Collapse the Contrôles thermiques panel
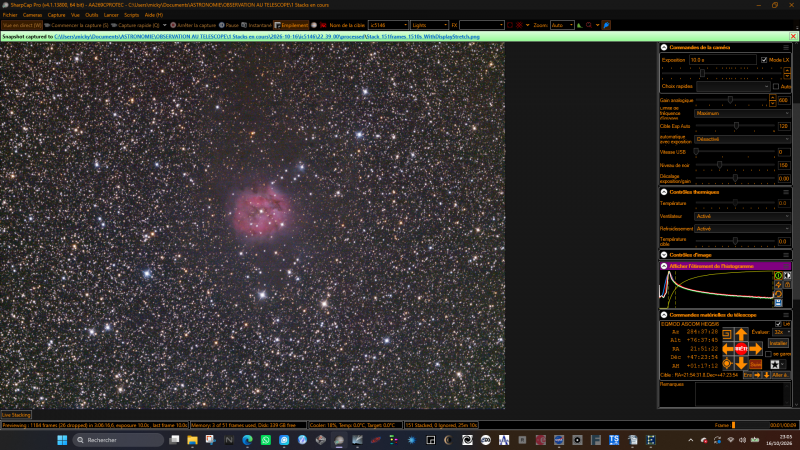The width and height of the screenshot is (800, 450). pos(664,192)
